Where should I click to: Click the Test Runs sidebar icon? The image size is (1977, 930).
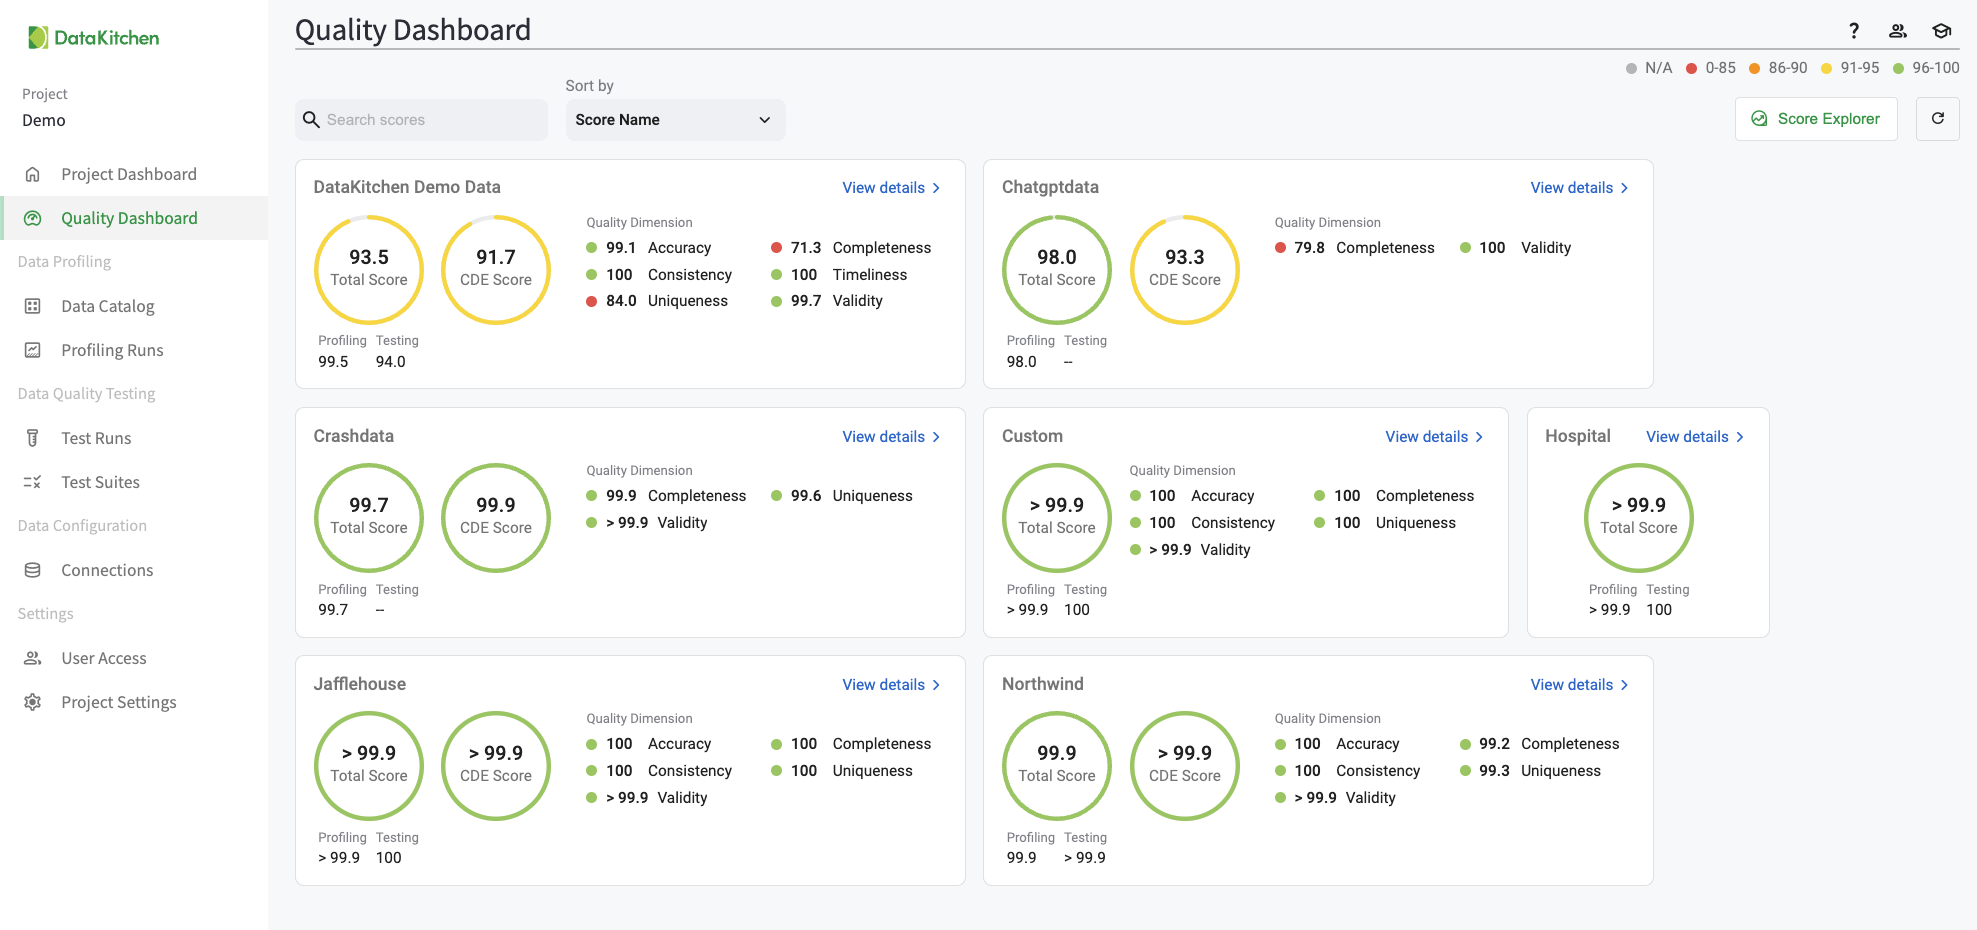33,438
